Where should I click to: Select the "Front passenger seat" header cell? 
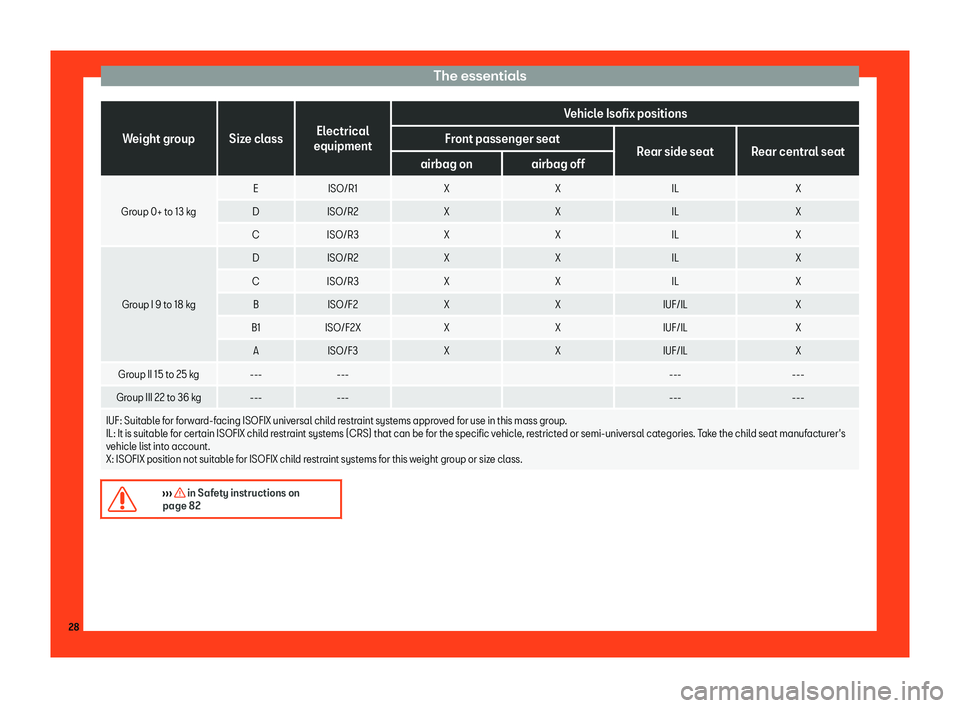[502, 138]
